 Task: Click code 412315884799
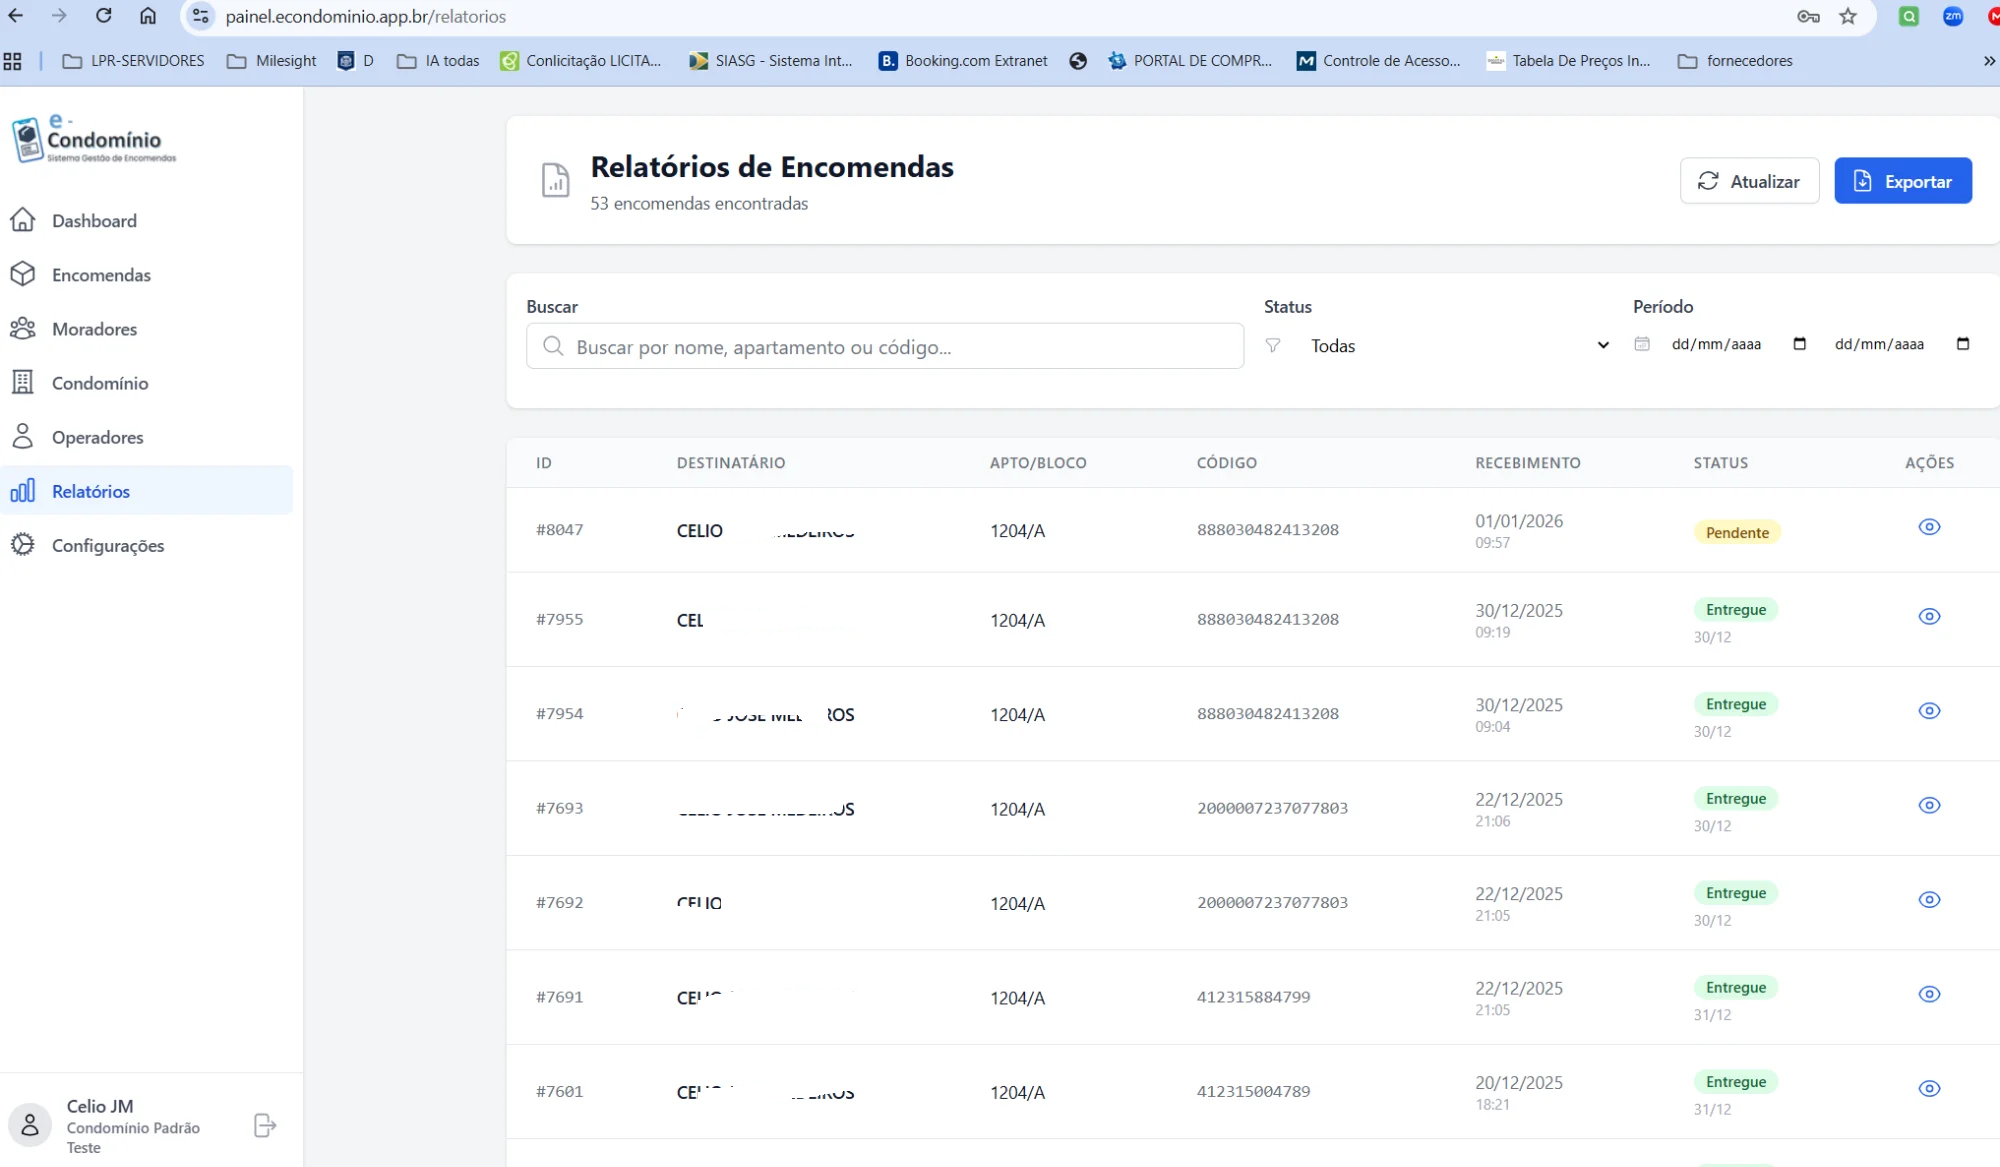pos(1253,997)
